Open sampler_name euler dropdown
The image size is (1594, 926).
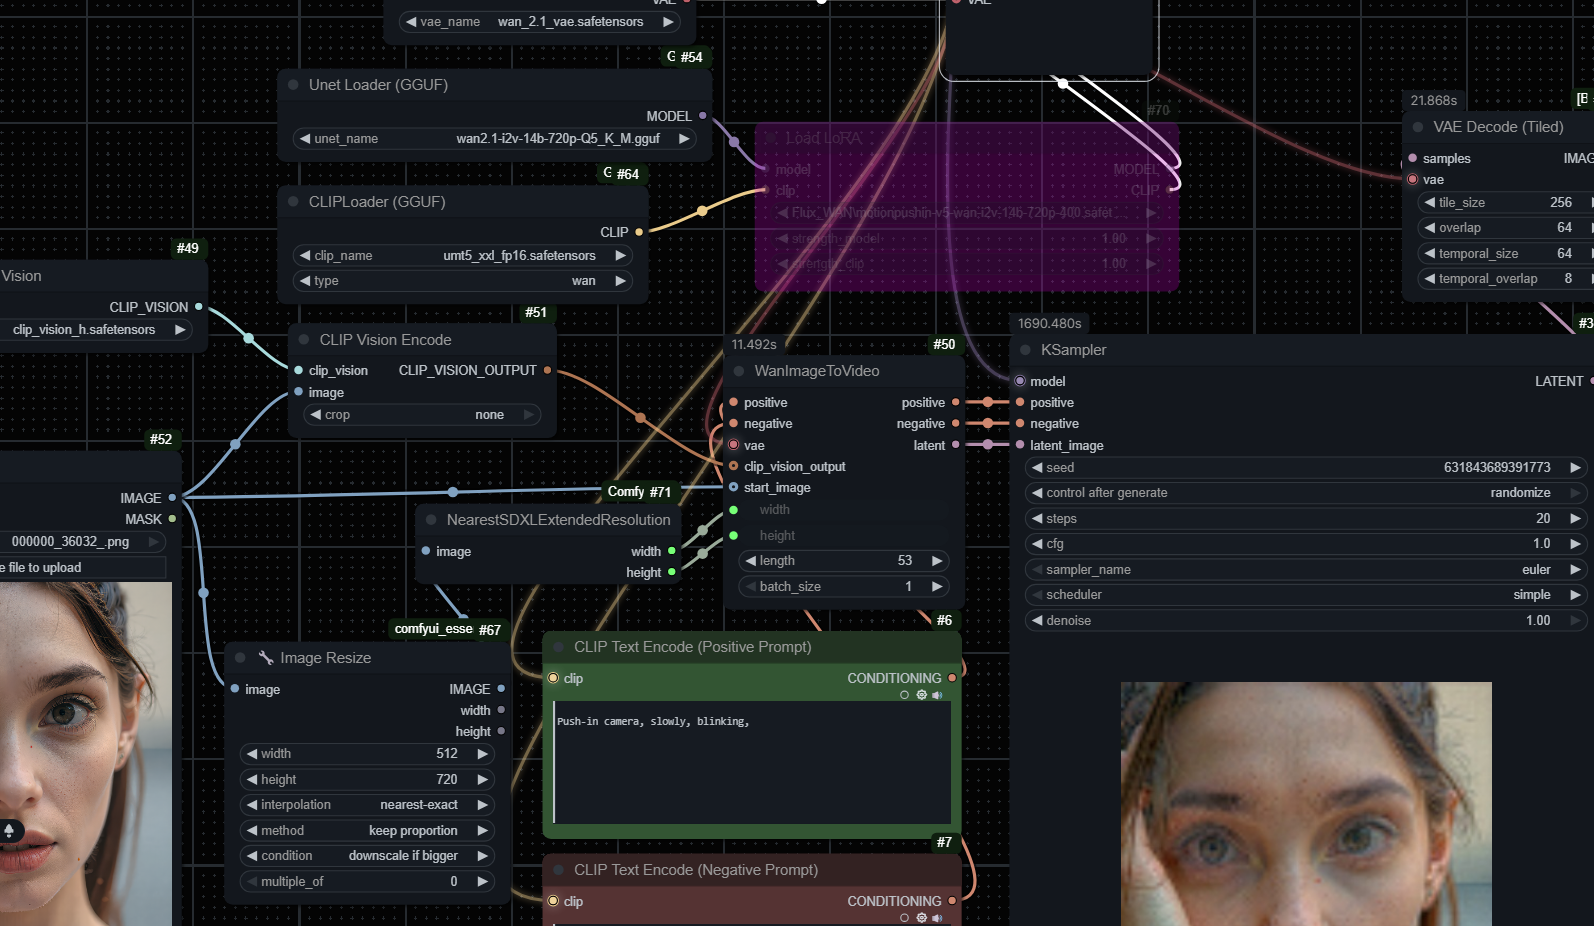click(x=1306, y=570)
